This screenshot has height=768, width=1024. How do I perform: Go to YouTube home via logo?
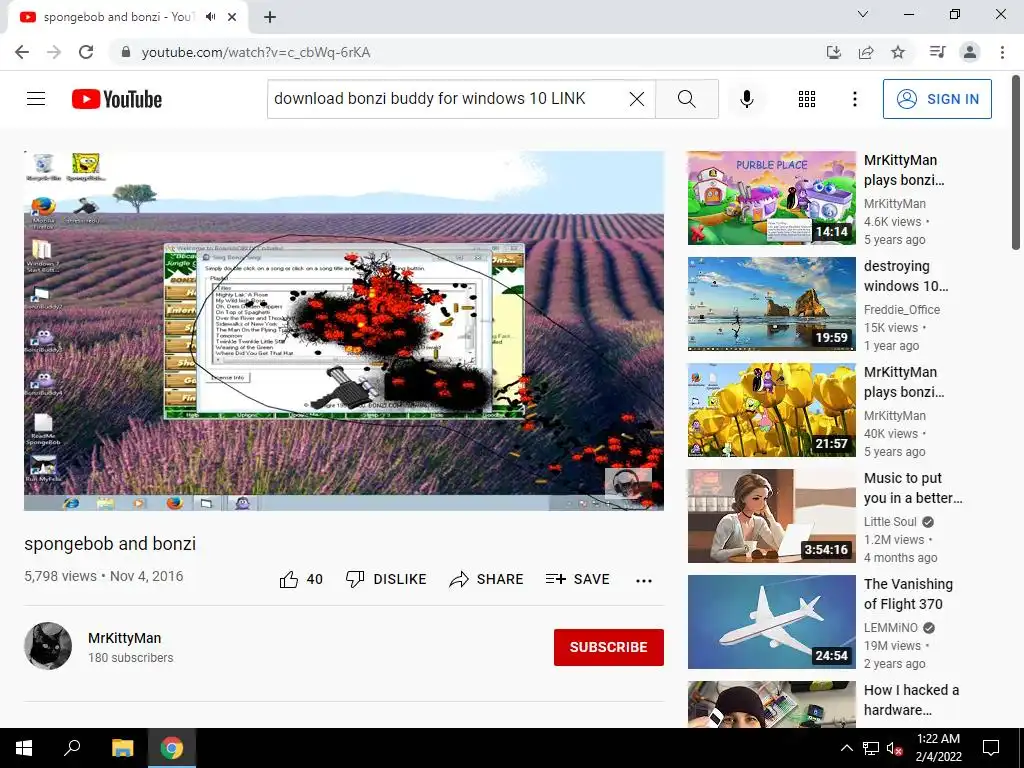pos(117,99)
